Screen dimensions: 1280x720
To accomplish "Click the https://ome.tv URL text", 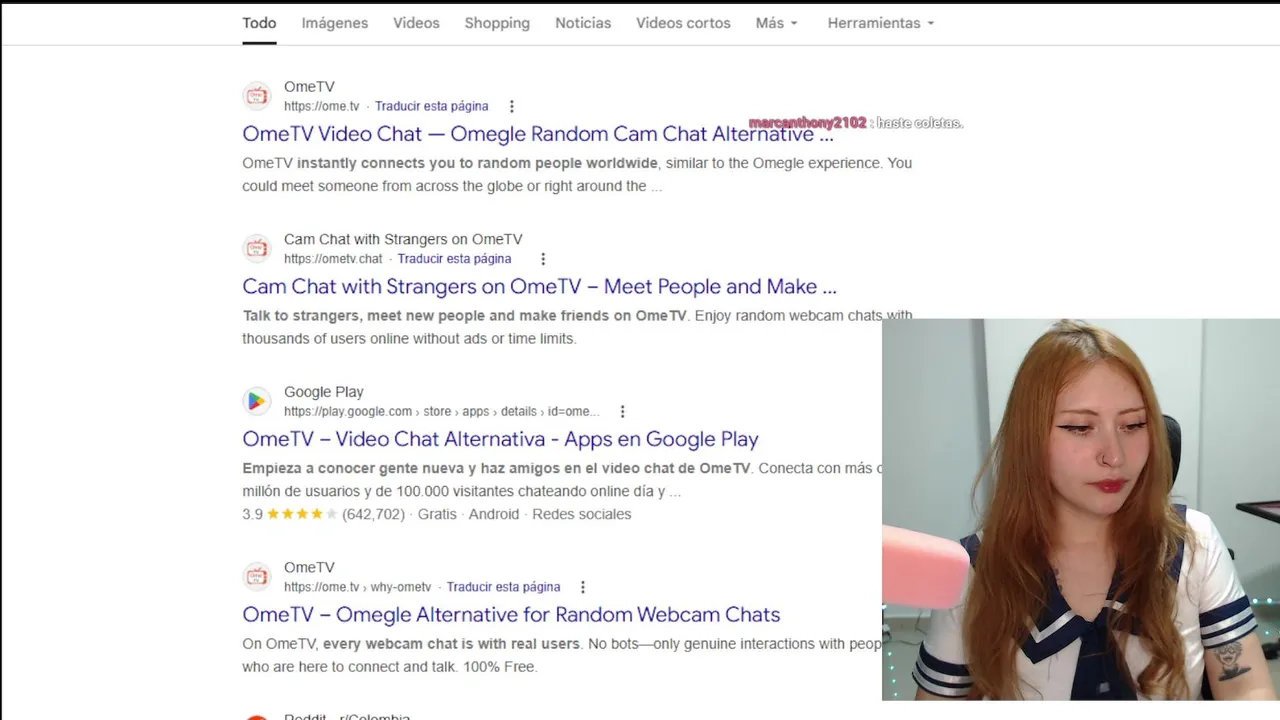I will pyautogui.click(x=321, y=106).
